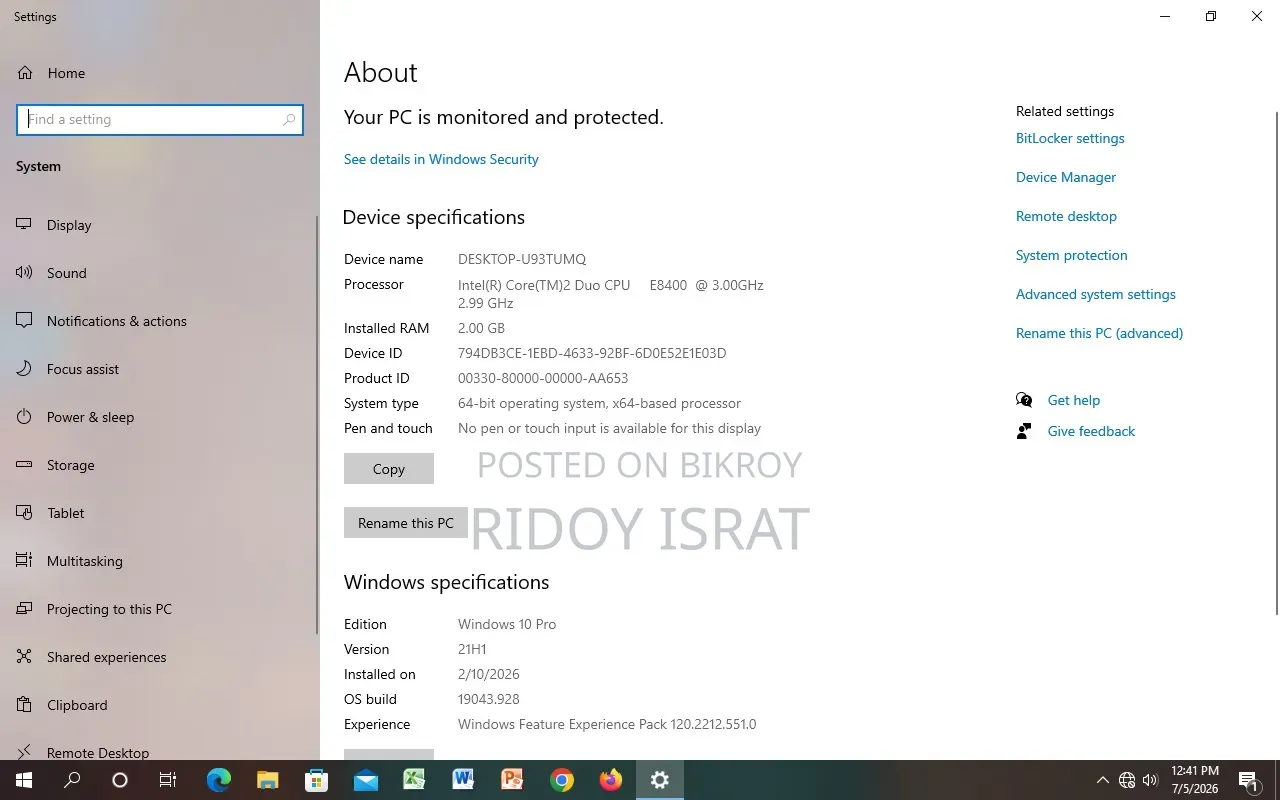Launch PowerPoint from the taskbar

click(x=512, y=780)
